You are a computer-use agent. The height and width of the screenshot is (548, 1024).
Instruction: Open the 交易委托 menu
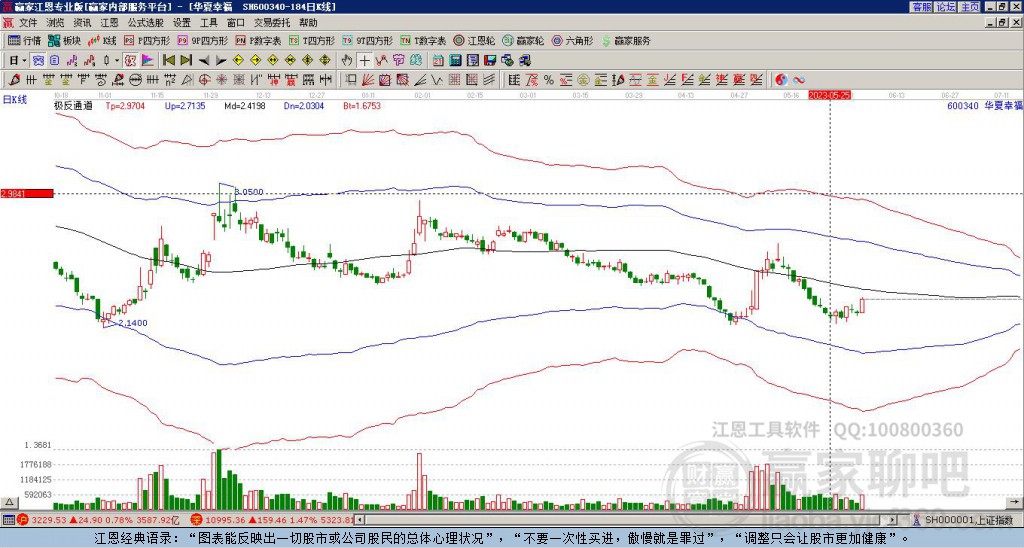(272, 23)
